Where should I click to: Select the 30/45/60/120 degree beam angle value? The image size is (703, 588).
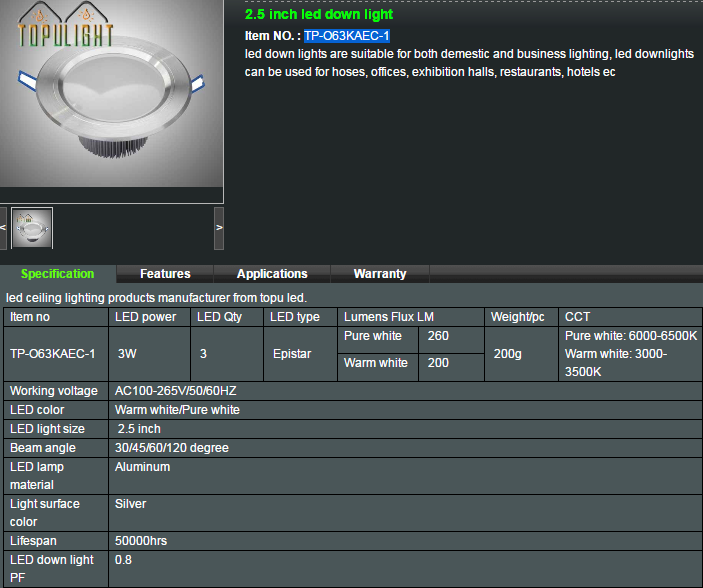click(172, 448)
